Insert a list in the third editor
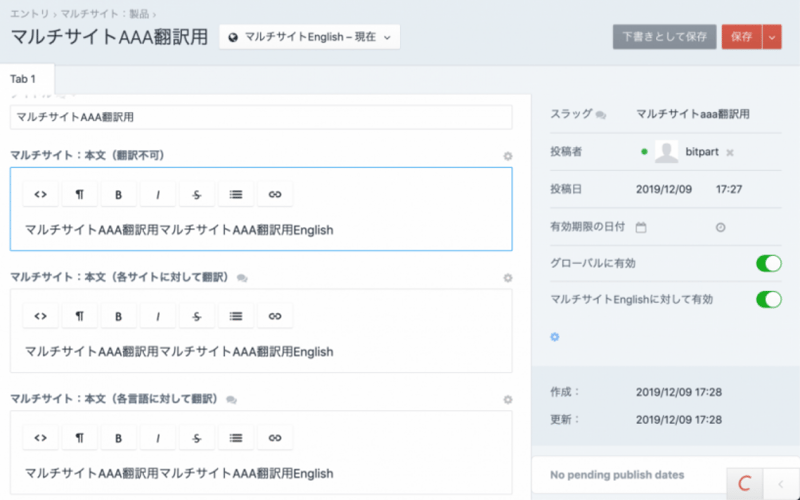800x500 pixels. 235,438
